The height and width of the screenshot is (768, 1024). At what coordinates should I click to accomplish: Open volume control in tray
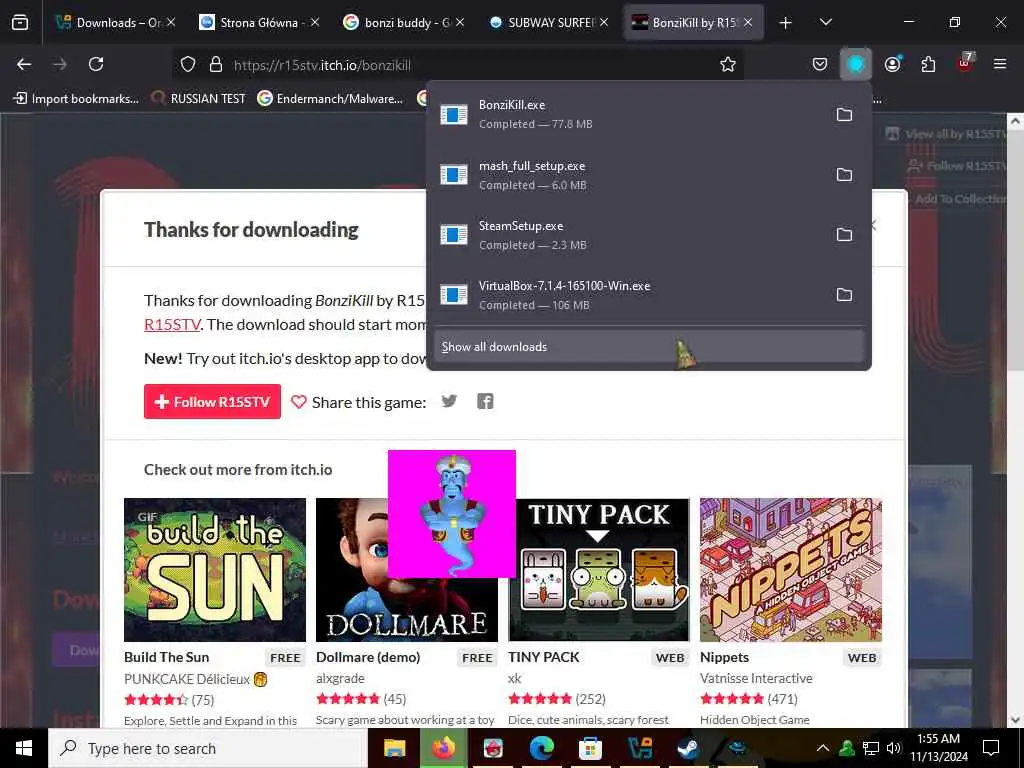click(894, 748)
